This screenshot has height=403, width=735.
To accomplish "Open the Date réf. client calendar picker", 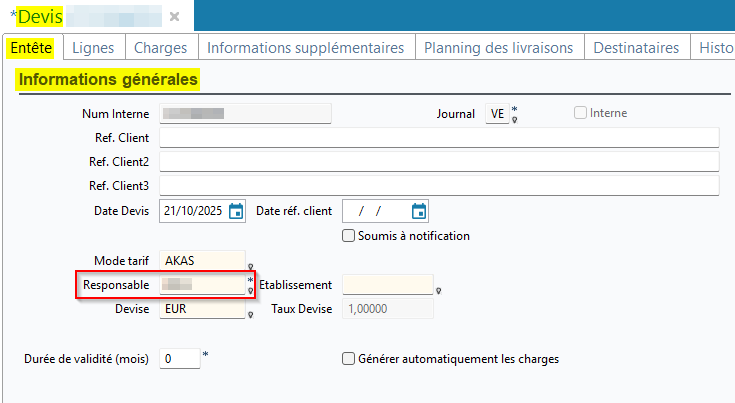I will [419, 211].
